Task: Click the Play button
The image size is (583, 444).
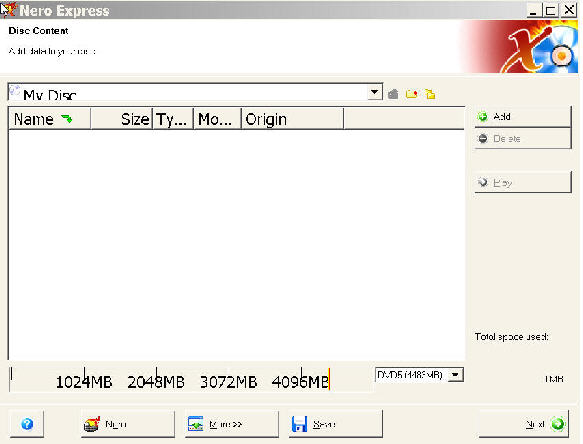Action: click(x=523, y=182)
